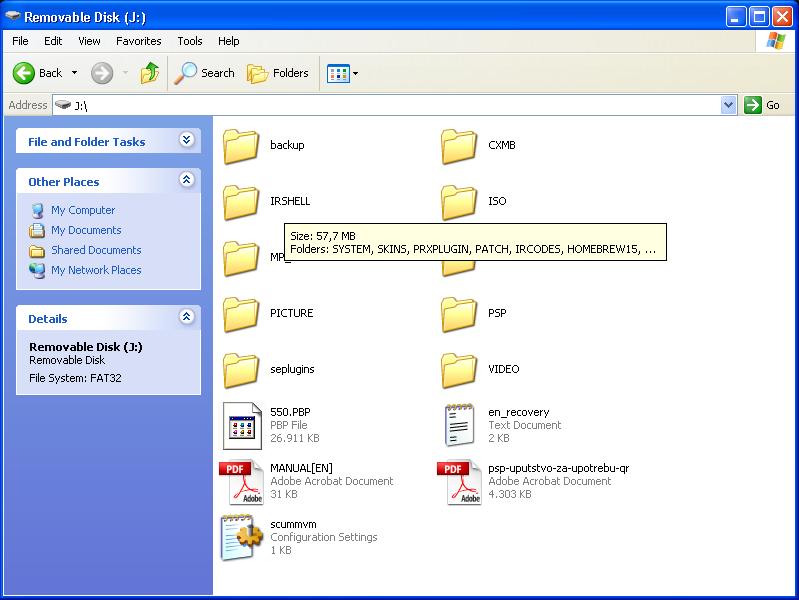Expand File and Folder Tasks panel

tap(187, 140)
